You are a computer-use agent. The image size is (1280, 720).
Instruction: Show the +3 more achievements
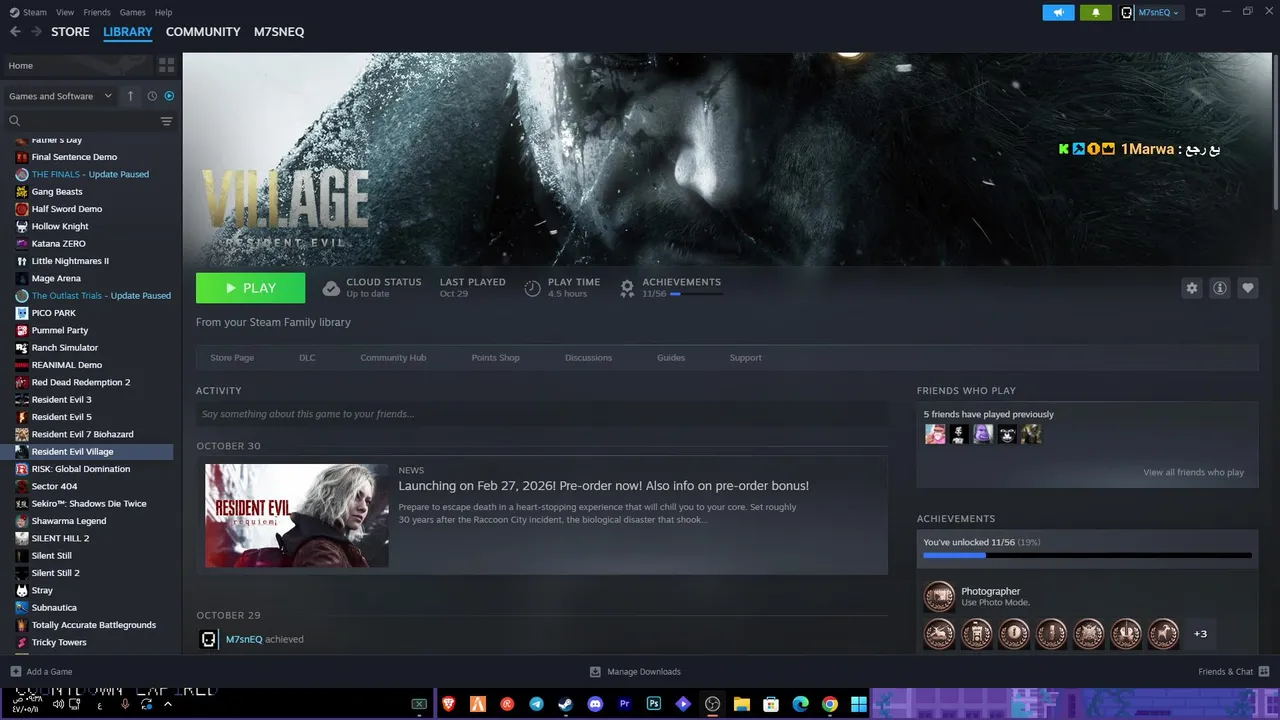coord(1200,634)
